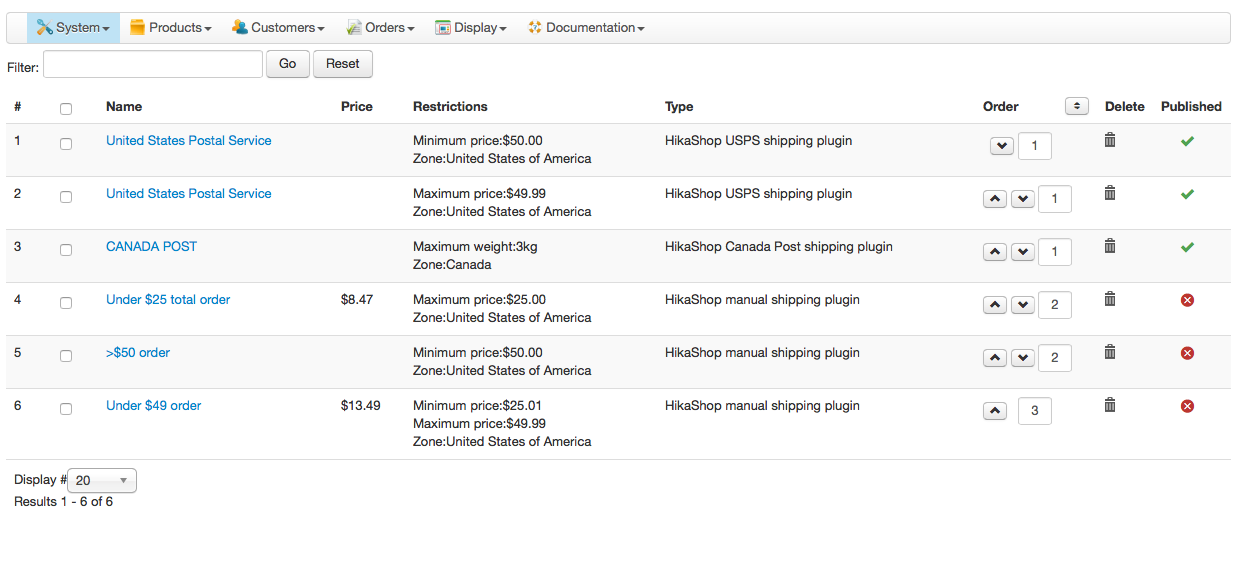Delete the CANADA POST shipping method
This screenshot has width=1248, height=569.
pos(1109,246)
